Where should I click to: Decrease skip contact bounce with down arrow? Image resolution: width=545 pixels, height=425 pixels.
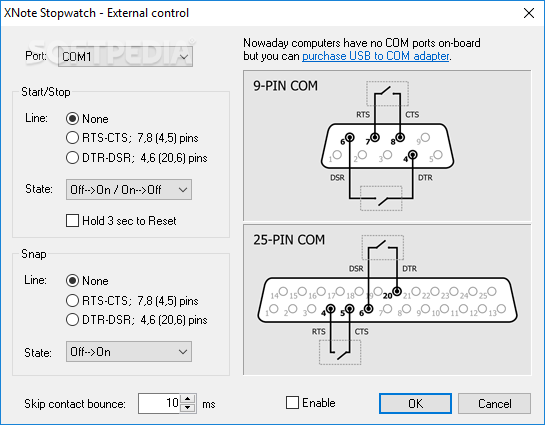pos(188,408)
